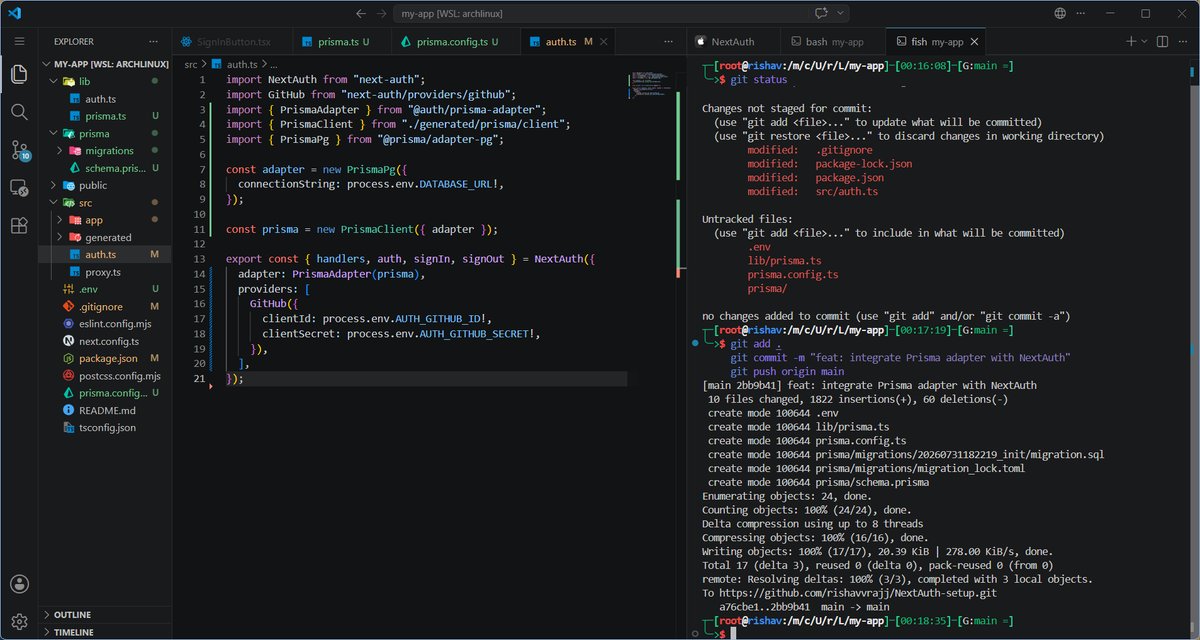The image size is (1200, 640).
Task: Open the hamburger application menu
Action: tap(19, 42)
